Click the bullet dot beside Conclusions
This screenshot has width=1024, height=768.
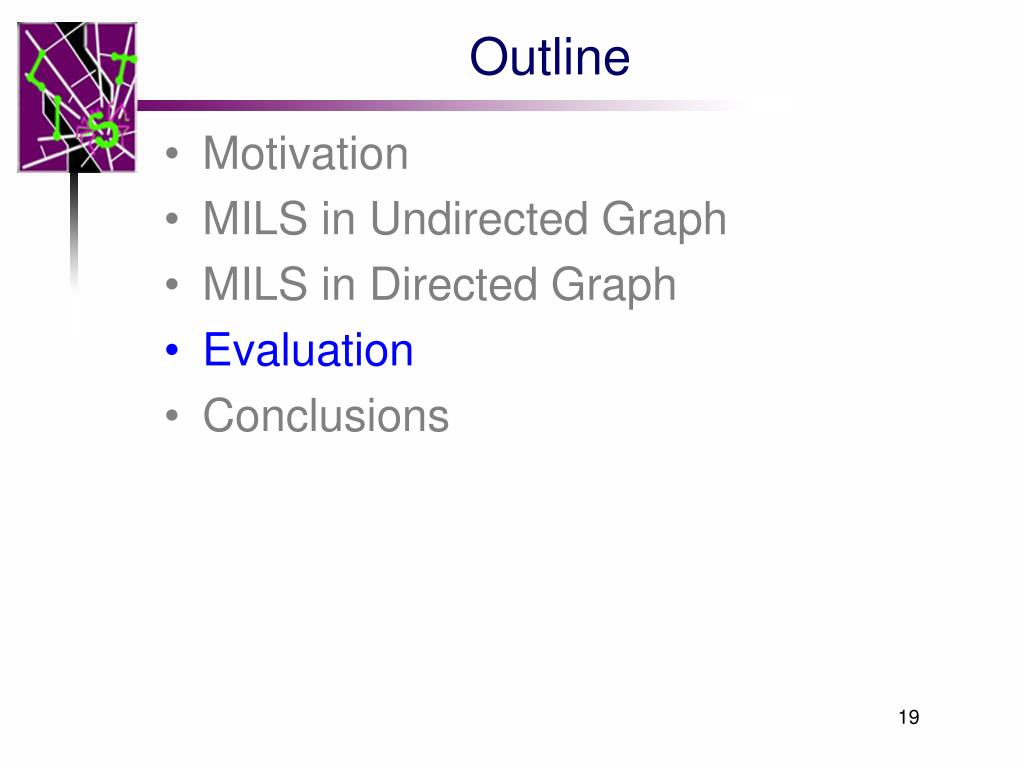pyautogui.click(x=172, y=415)
